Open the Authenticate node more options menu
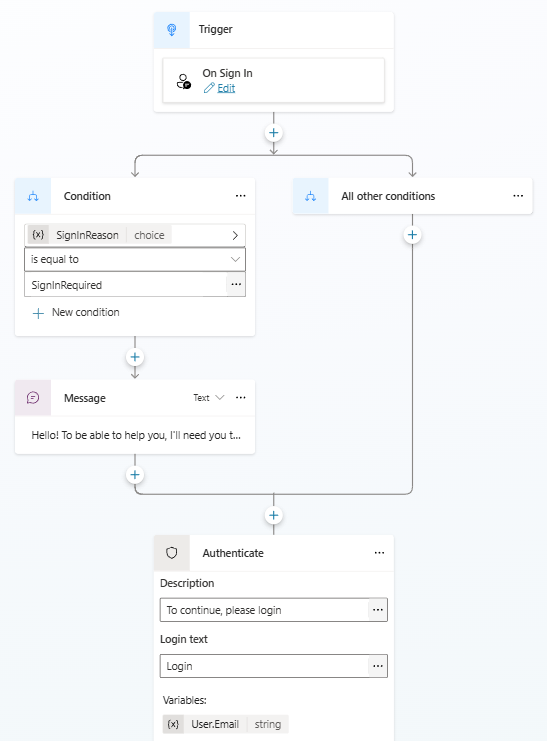The image size is (547, 741). (x=379, y=553)
